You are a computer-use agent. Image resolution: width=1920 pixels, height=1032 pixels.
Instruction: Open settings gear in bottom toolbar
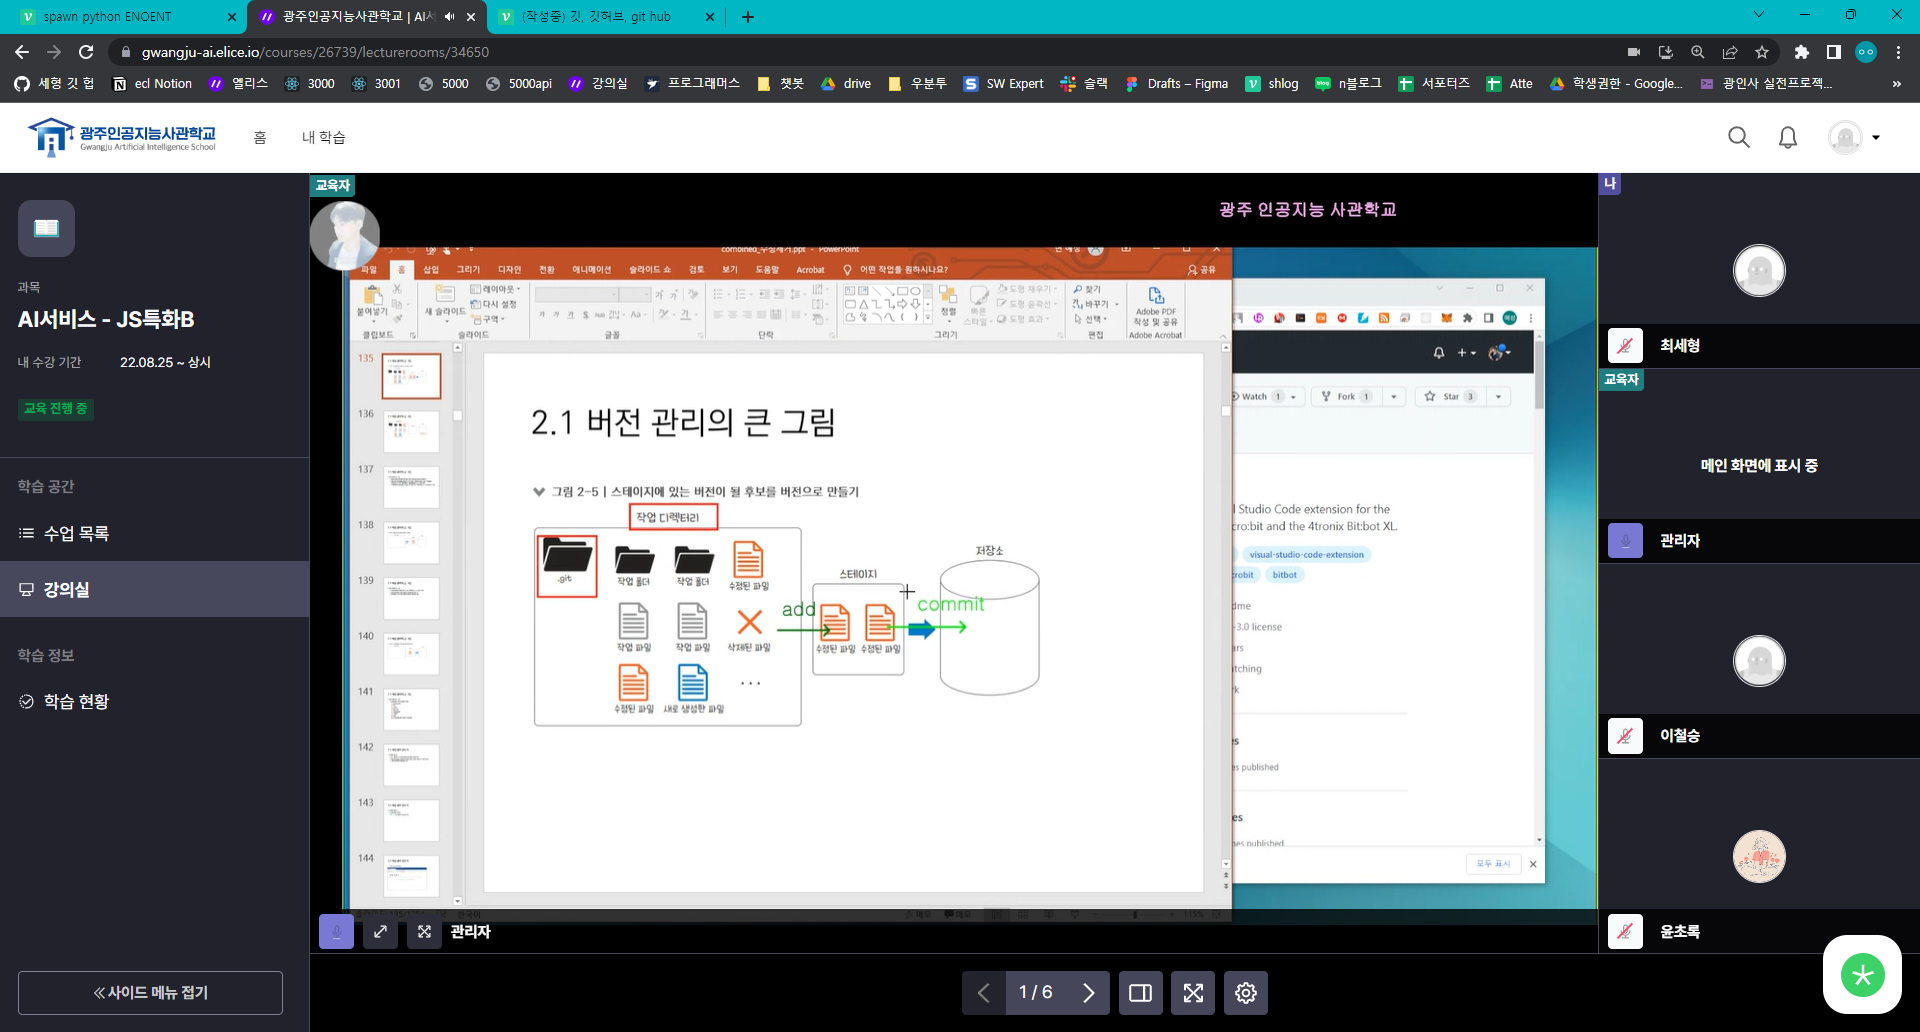(1246, 993)
